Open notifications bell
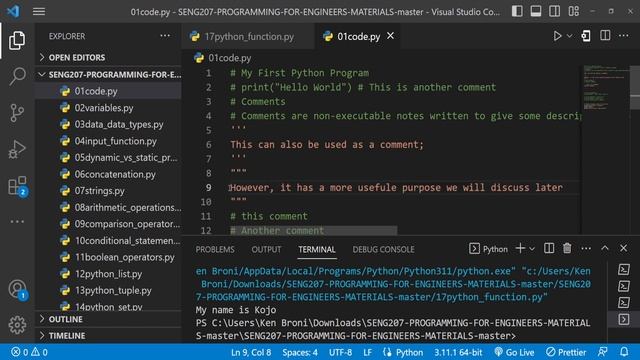640x360 pixels. [624, 352]
